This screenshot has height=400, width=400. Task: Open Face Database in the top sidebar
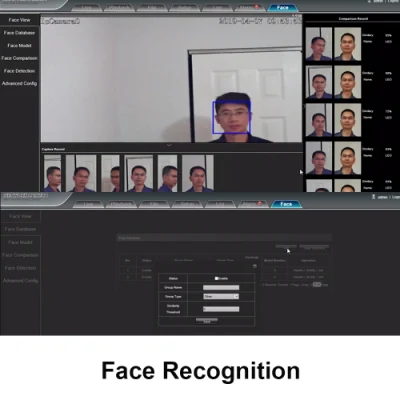click(19, 33)
